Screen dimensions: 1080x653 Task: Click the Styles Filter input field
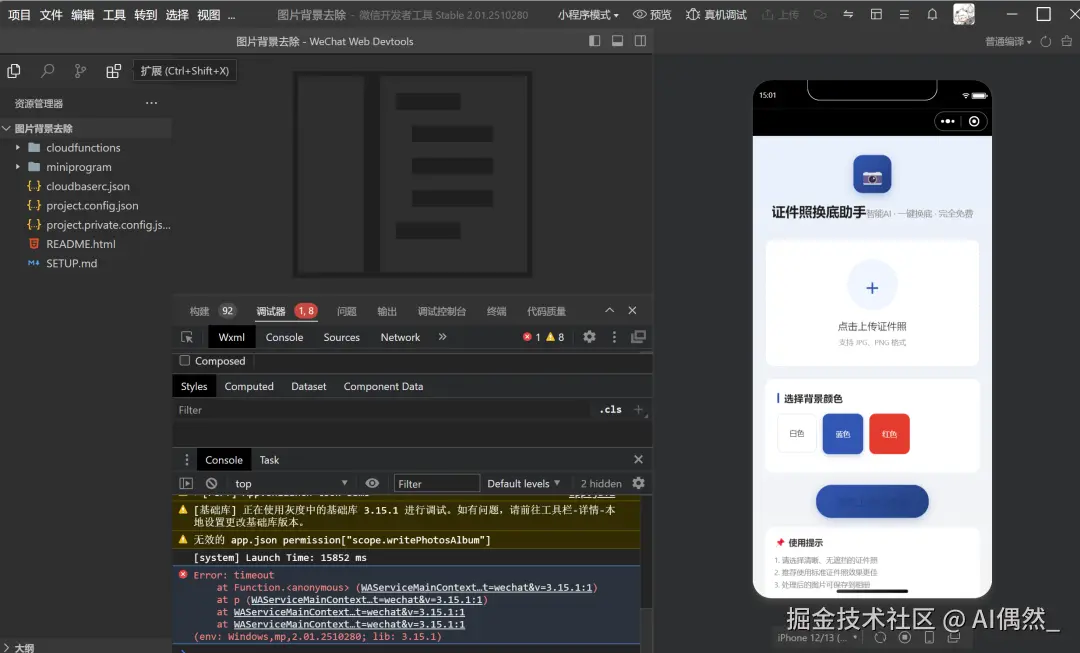[382, 410]
